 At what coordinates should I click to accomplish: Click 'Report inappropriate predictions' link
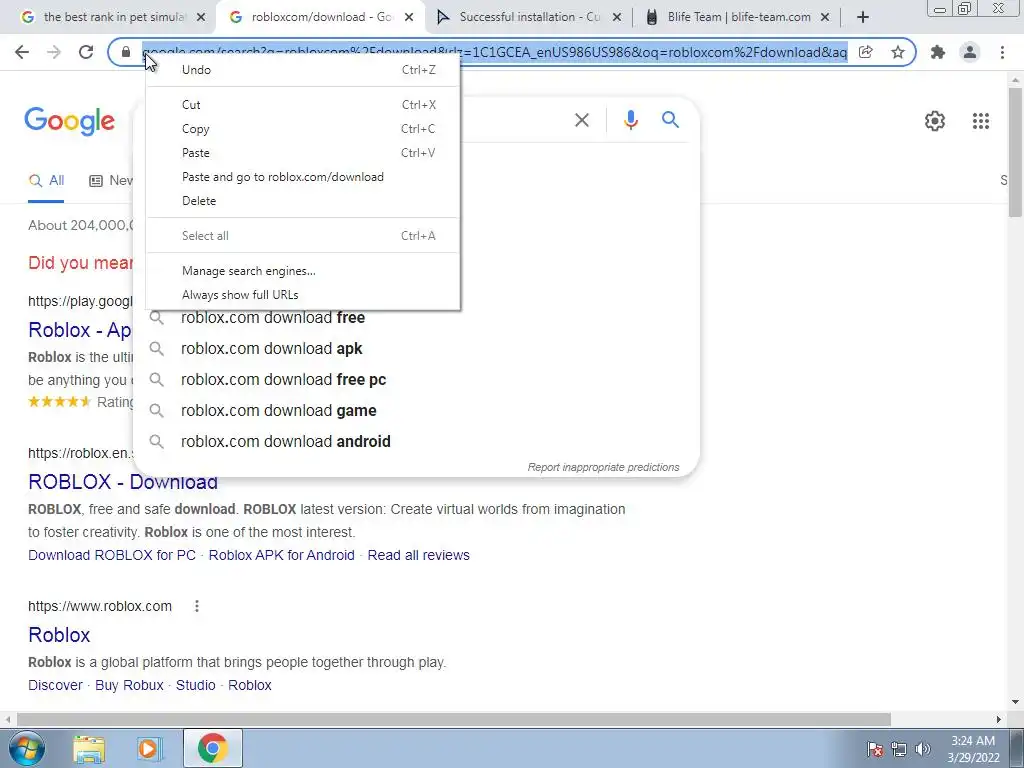(x=603, y=468)
